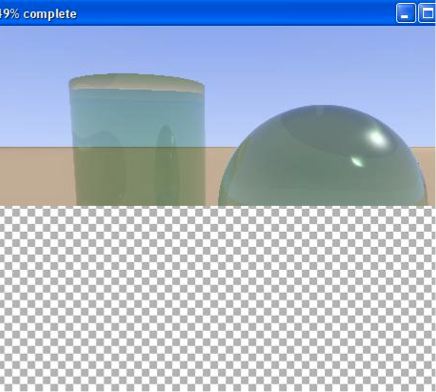436x392 pixels.
Task: Click the empty blue title bar area
Action: [233, 13]
